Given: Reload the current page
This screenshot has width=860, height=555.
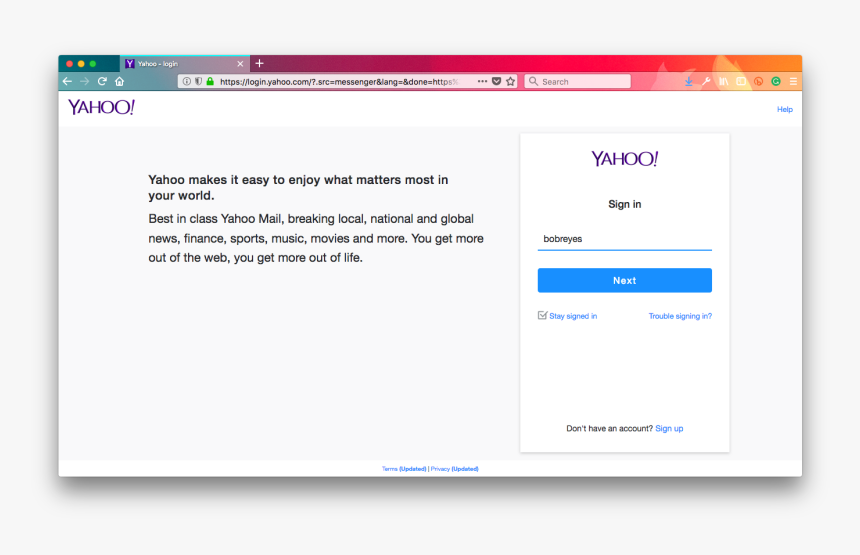Looking at the screenshot, I should click(x=102, y=81).
